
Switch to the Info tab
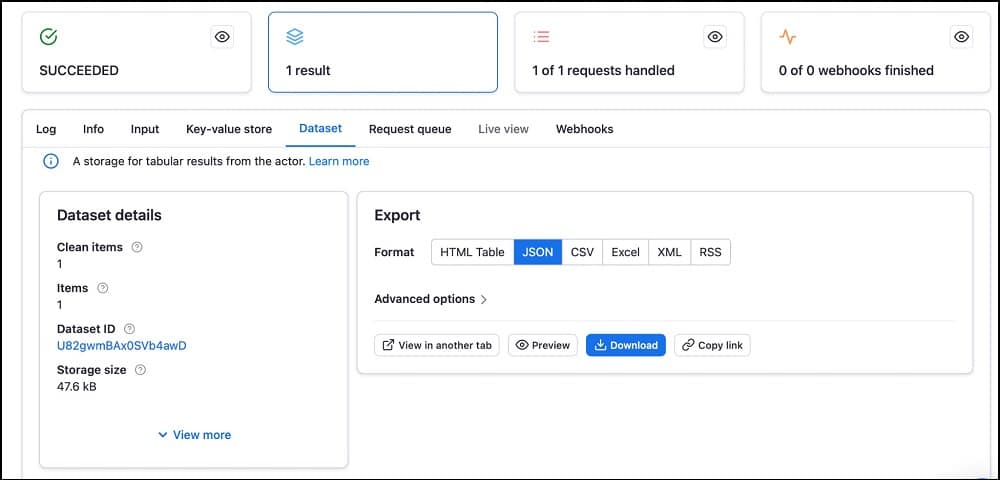(x=93, y=129)
